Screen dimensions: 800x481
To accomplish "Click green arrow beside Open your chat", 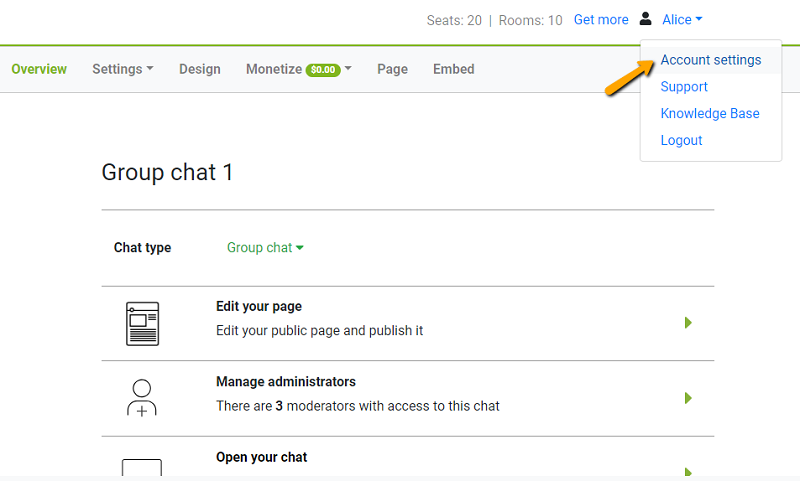I will (x=688, y=471).
